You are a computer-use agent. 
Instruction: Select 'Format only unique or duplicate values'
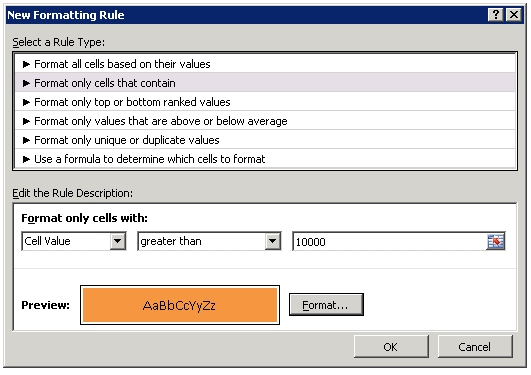click(265, 140)
